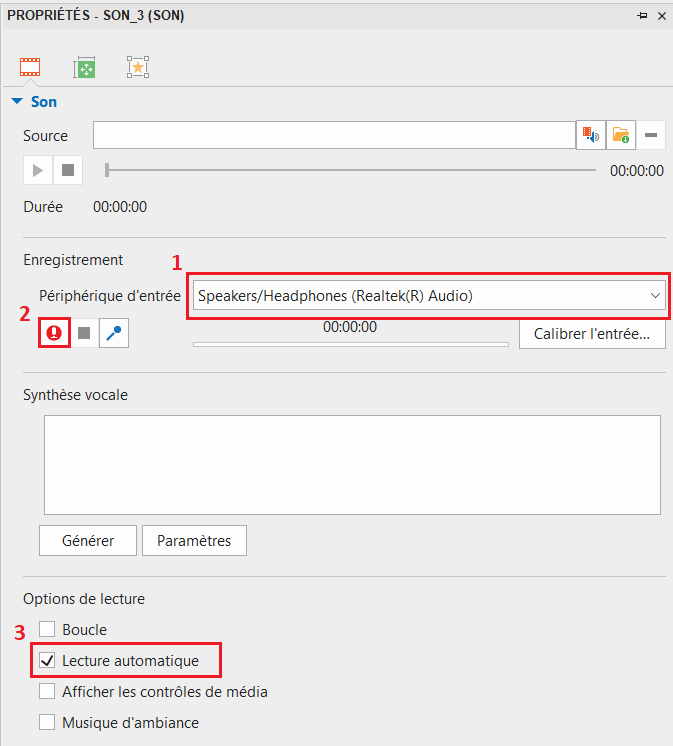
Task: Browse for a sound file with folder icon
Action: click(621, 135)
